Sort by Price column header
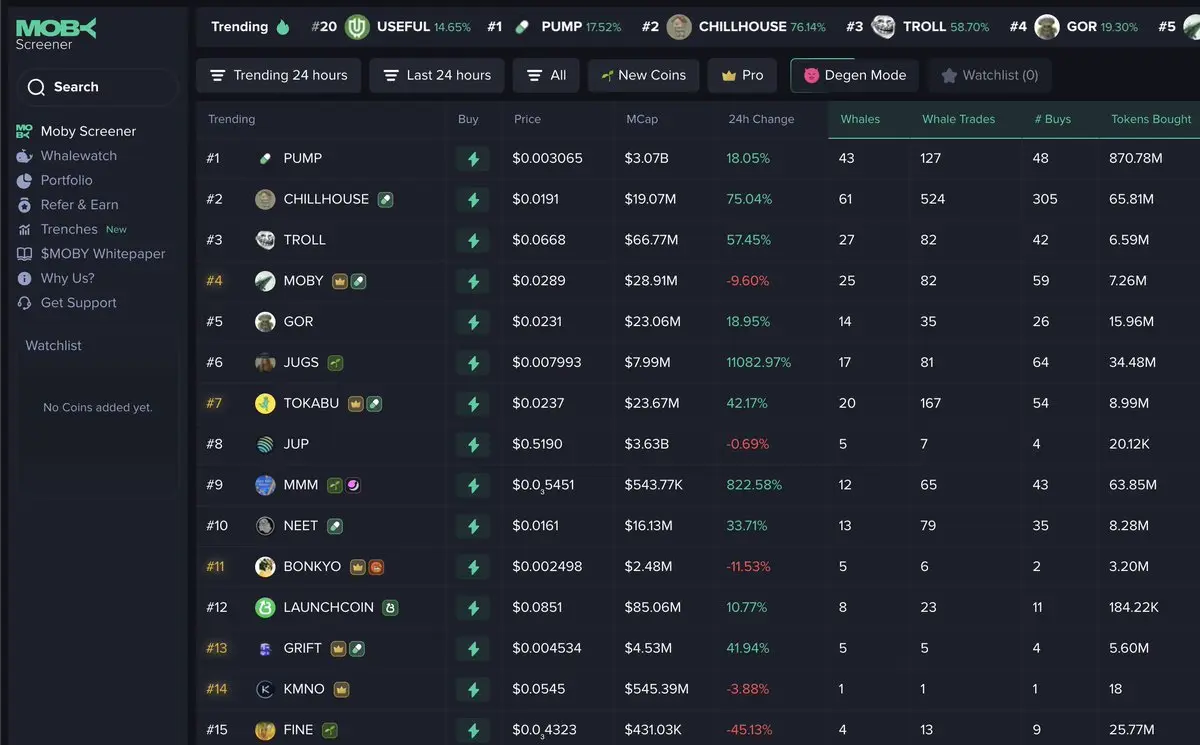Screen dimensions: 1200x745 click(x=527, y=119)
